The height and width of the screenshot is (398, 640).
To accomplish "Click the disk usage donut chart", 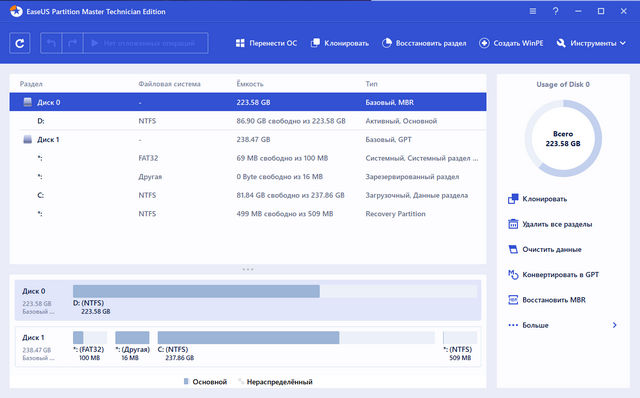I will tap(563, 138).
